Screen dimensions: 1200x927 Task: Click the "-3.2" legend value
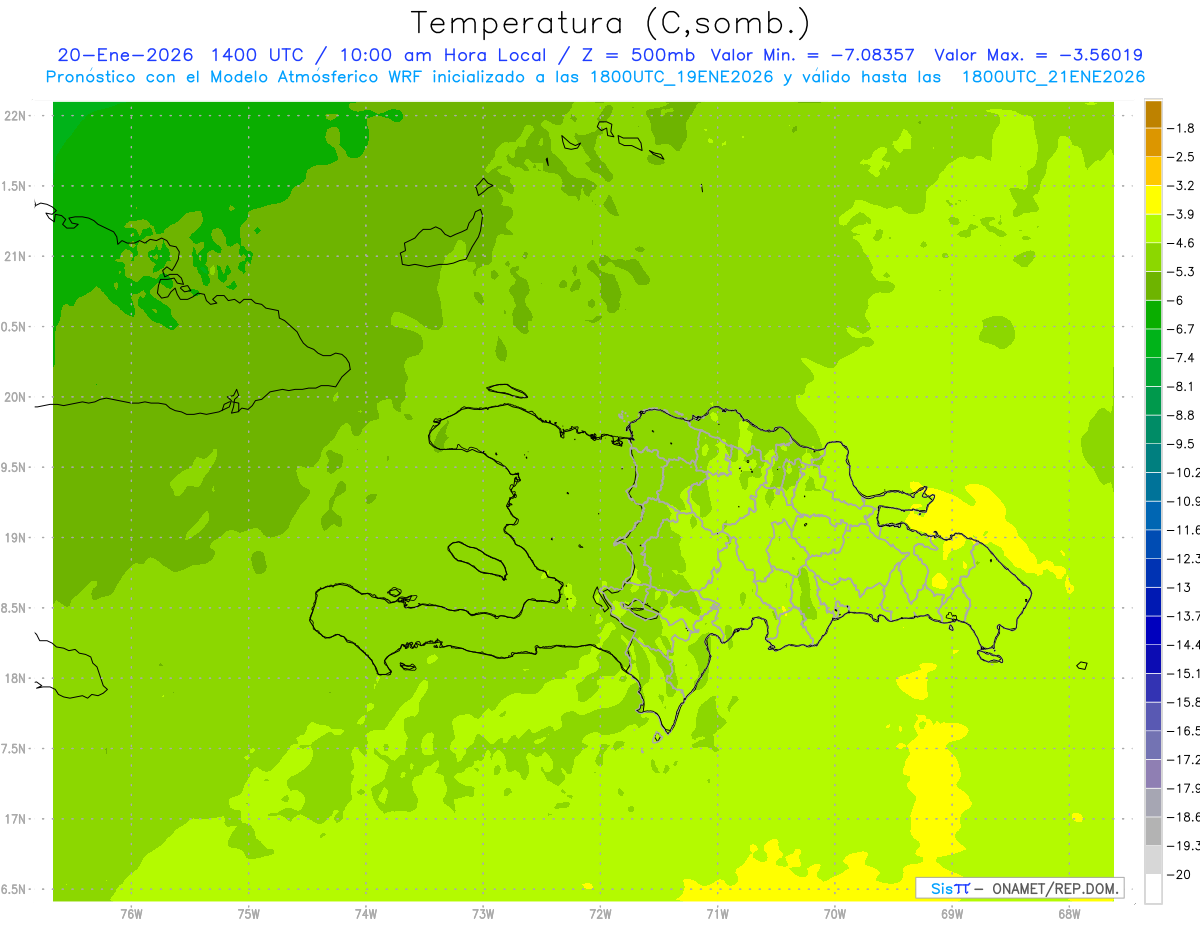coord(1183,186)
